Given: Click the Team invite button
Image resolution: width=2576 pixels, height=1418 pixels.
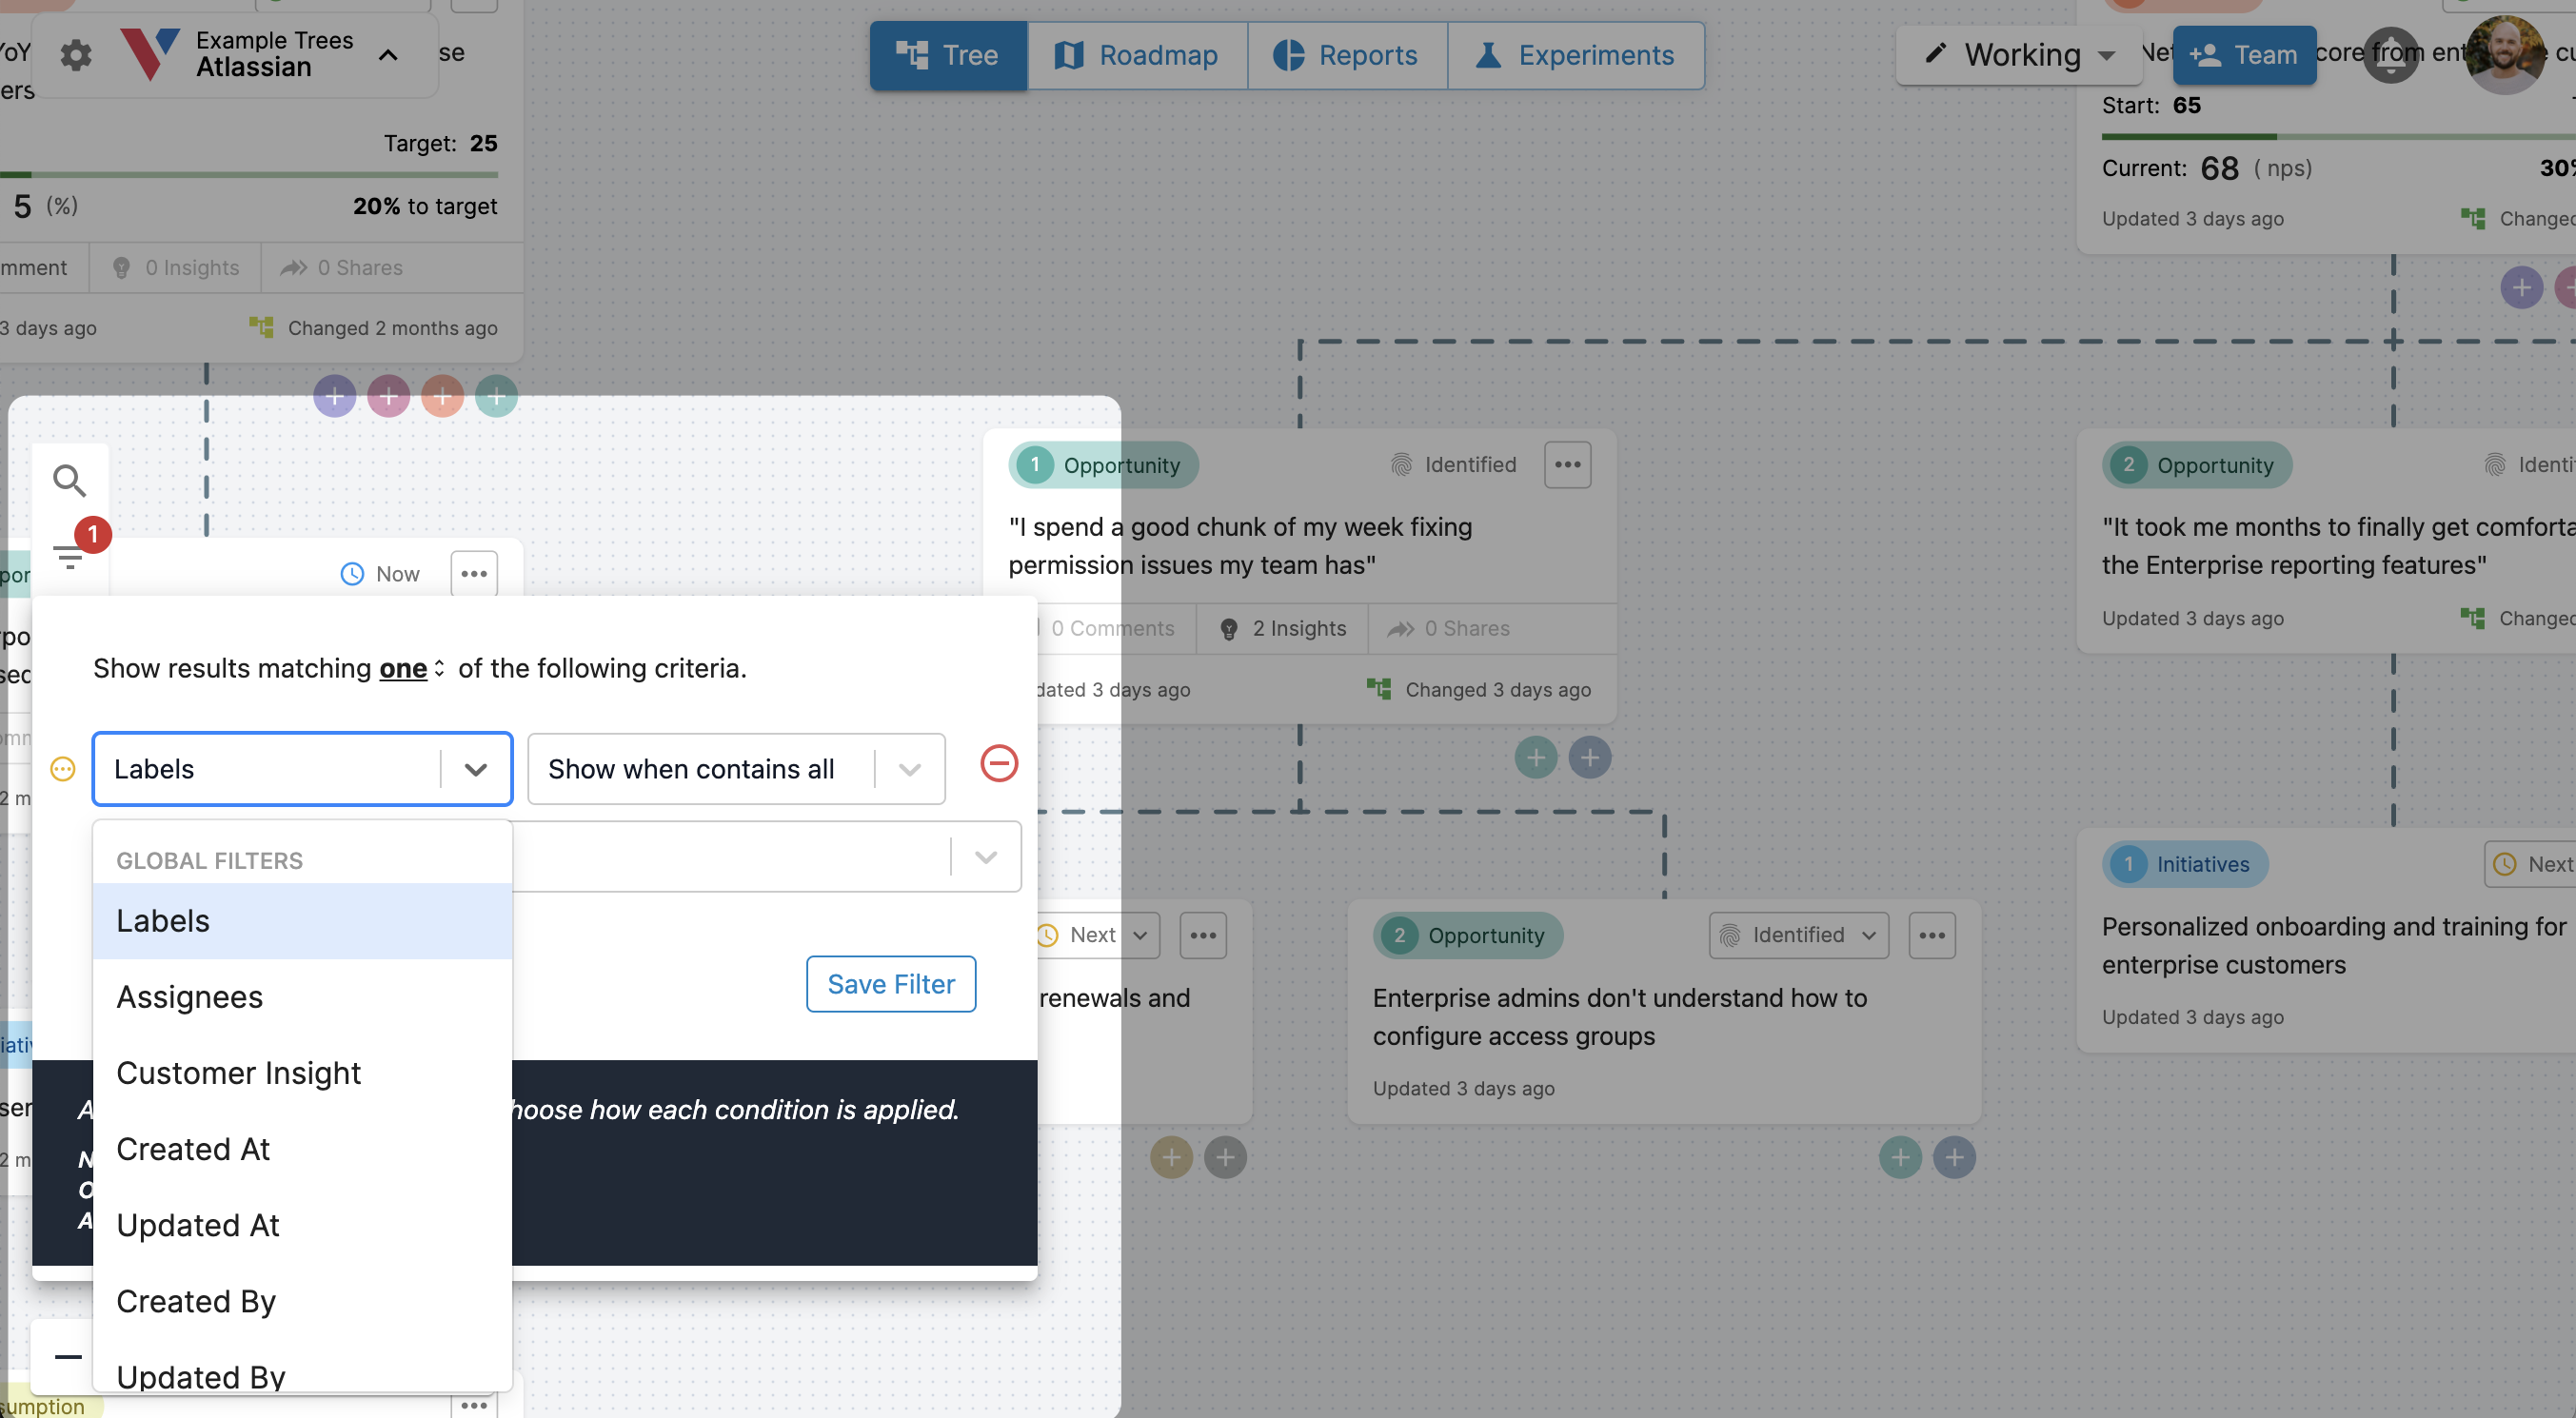Looking at the screenshot, I should point(2244,55).
